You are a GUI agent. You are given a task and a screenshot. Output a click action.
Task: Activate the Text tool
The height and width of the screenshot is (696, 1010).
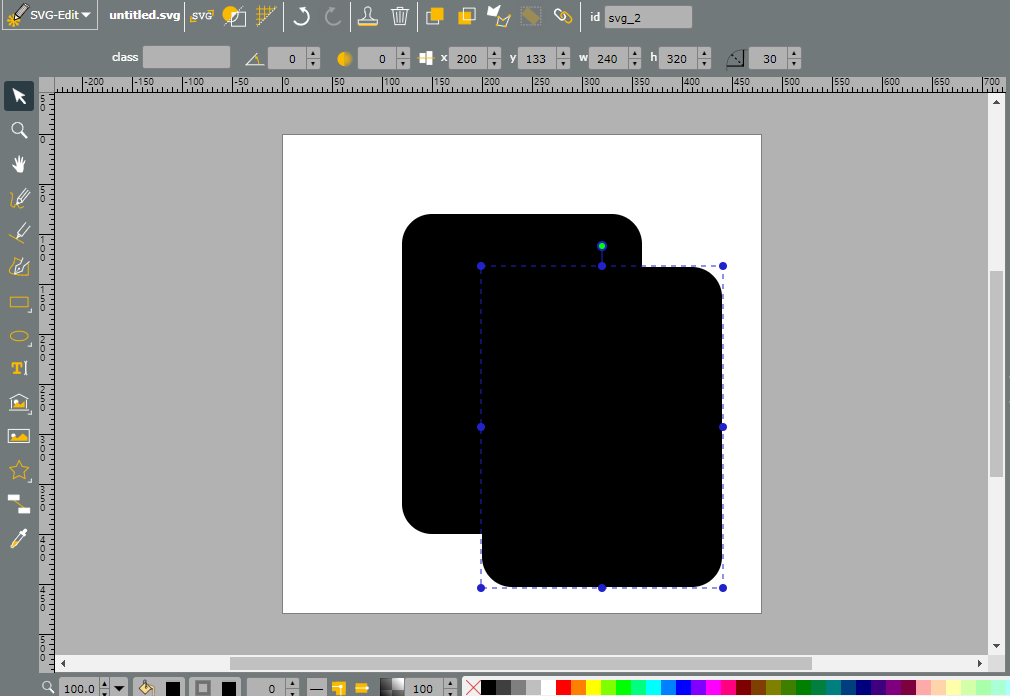(19, 368)
